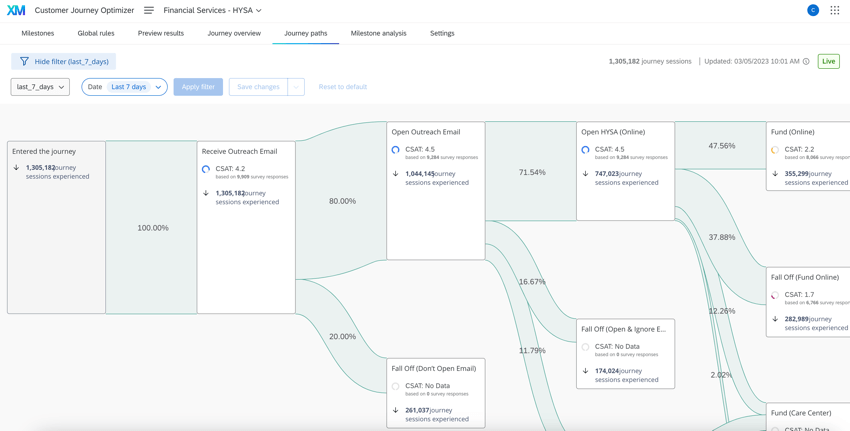Click down arrow beside 1,044,145 sessions
The width and height of the screenshot is (850, 431).
tap(395, 173)
